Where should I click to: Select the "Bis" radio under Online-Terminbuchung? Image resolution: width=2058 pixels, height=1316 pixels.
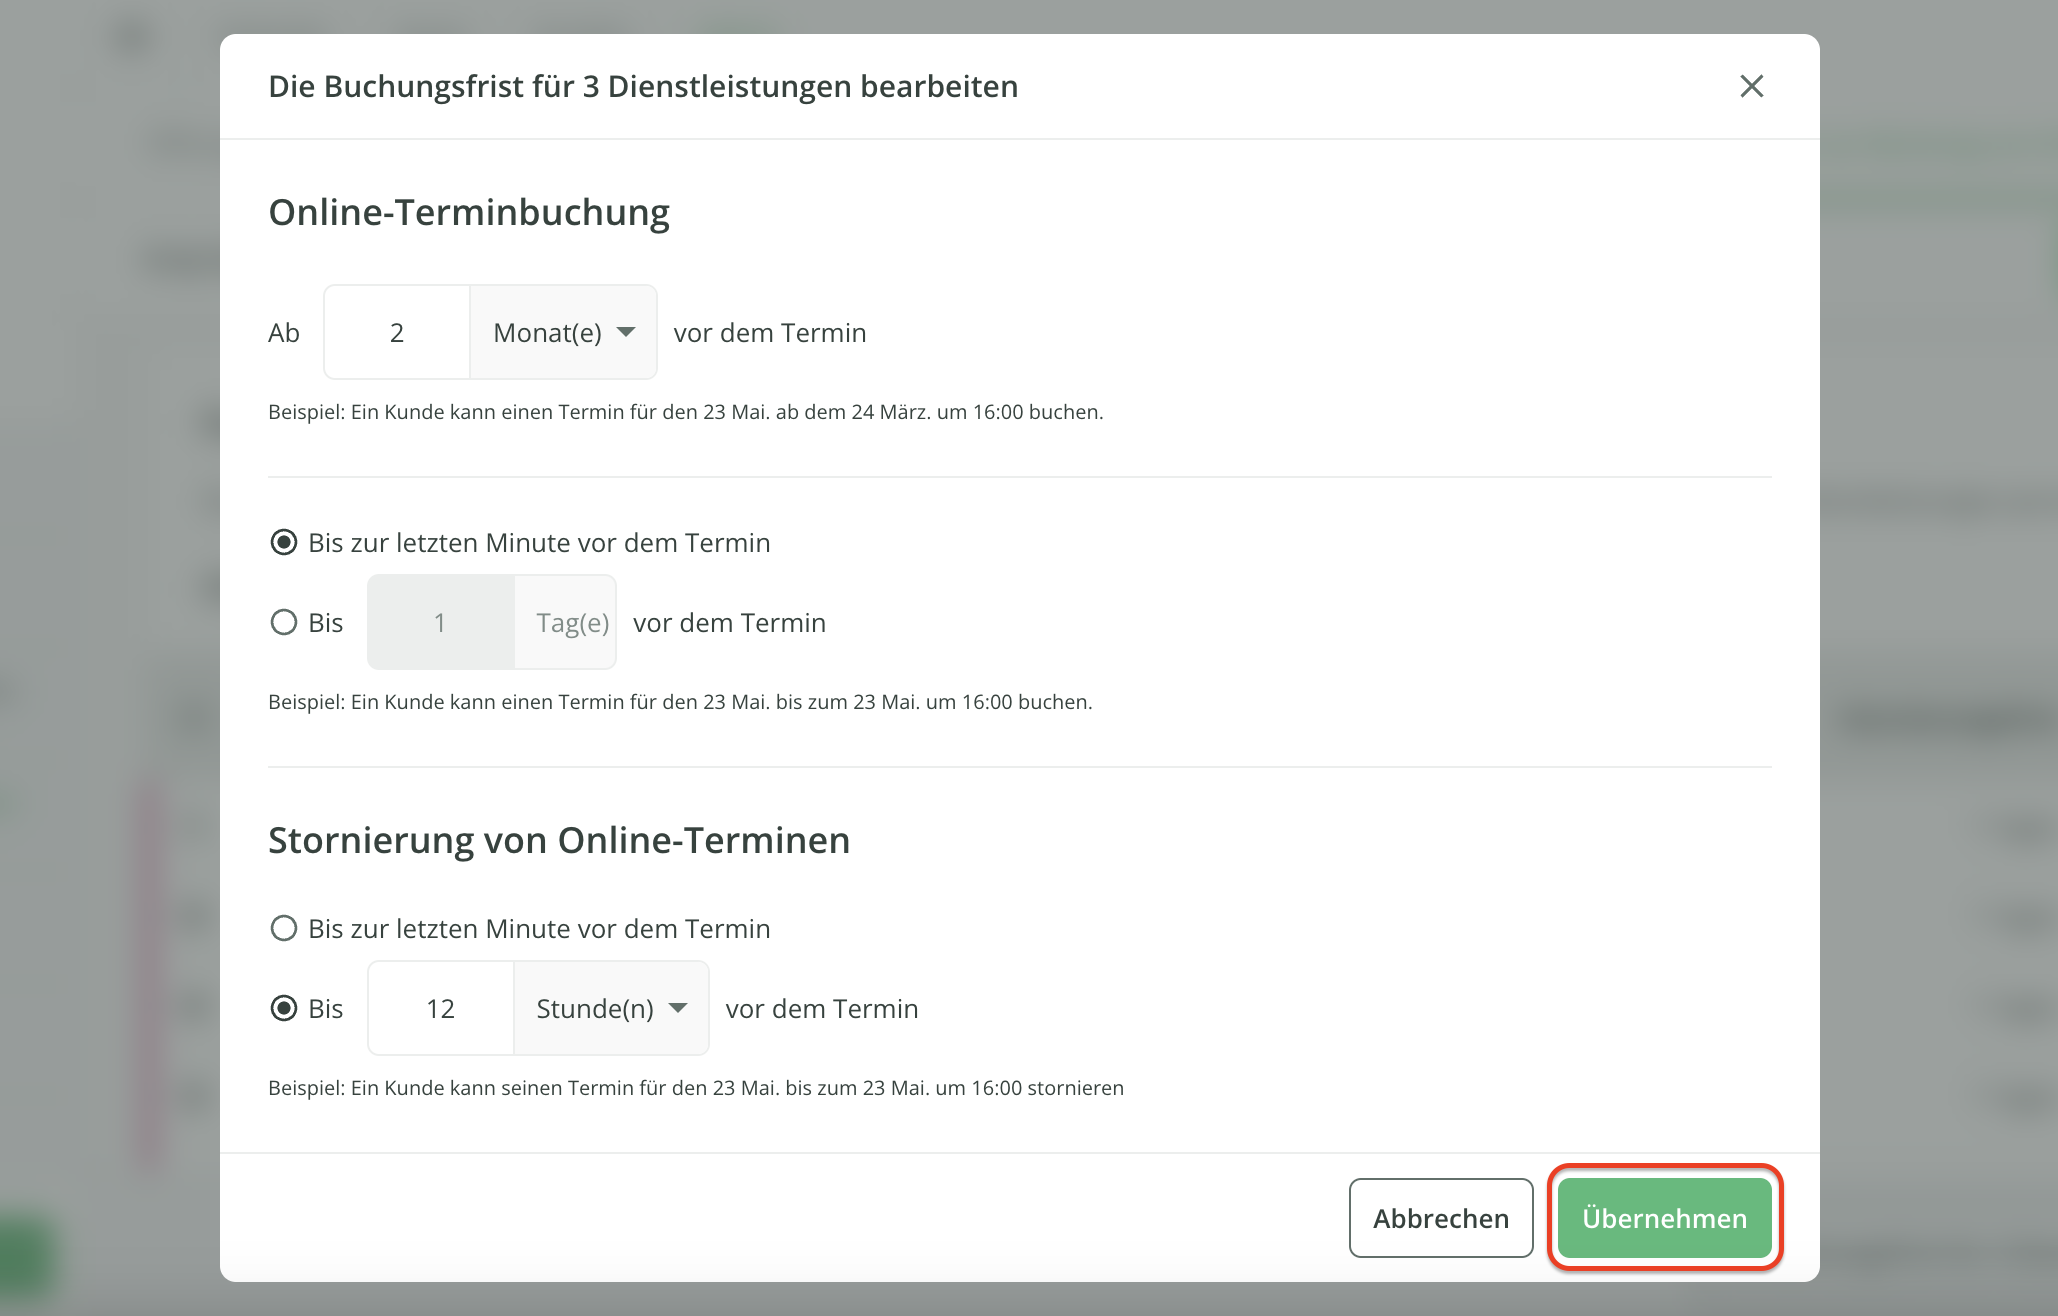click(x=284, y=622)
